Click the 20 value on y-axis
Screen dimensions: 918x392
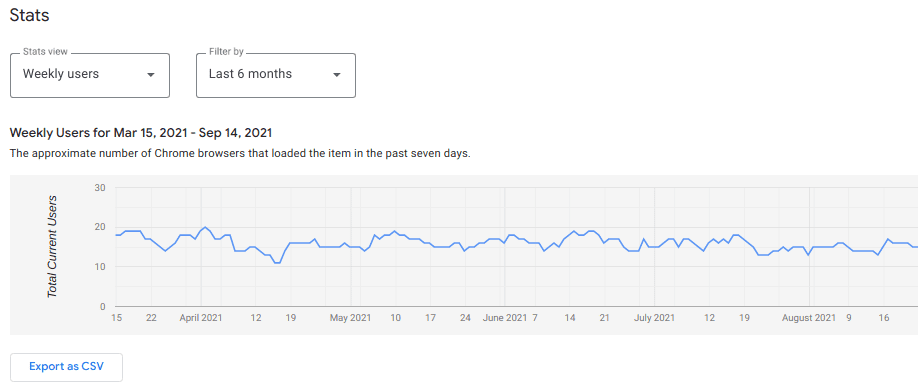point(98,227)
